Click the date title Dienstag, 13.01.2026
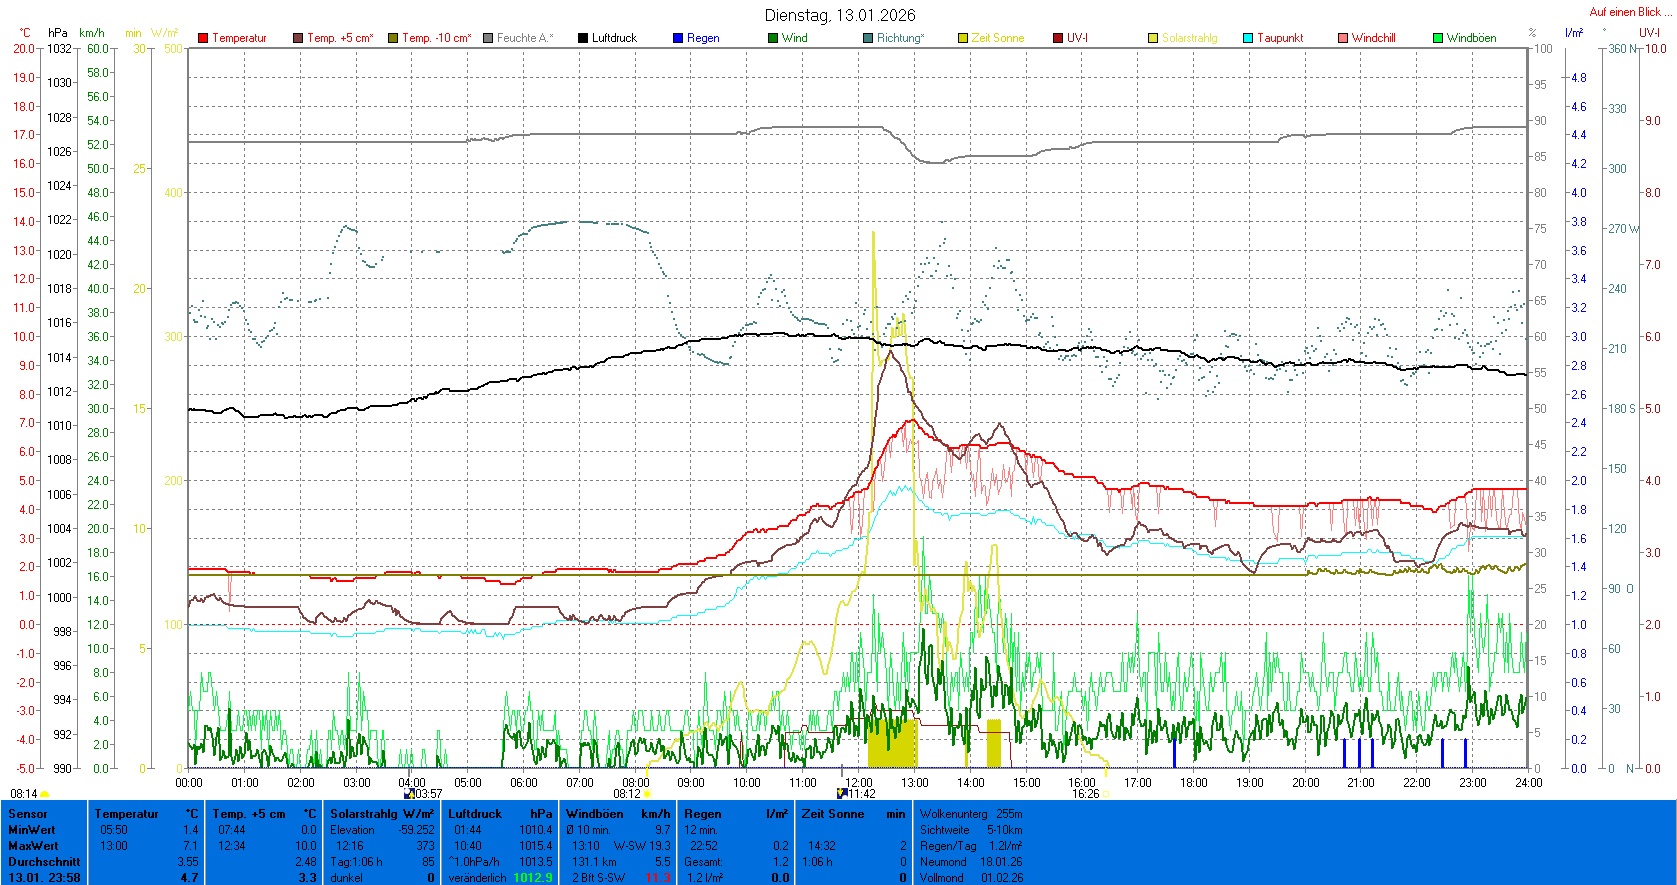1677x885 pixels. (840, 15)
